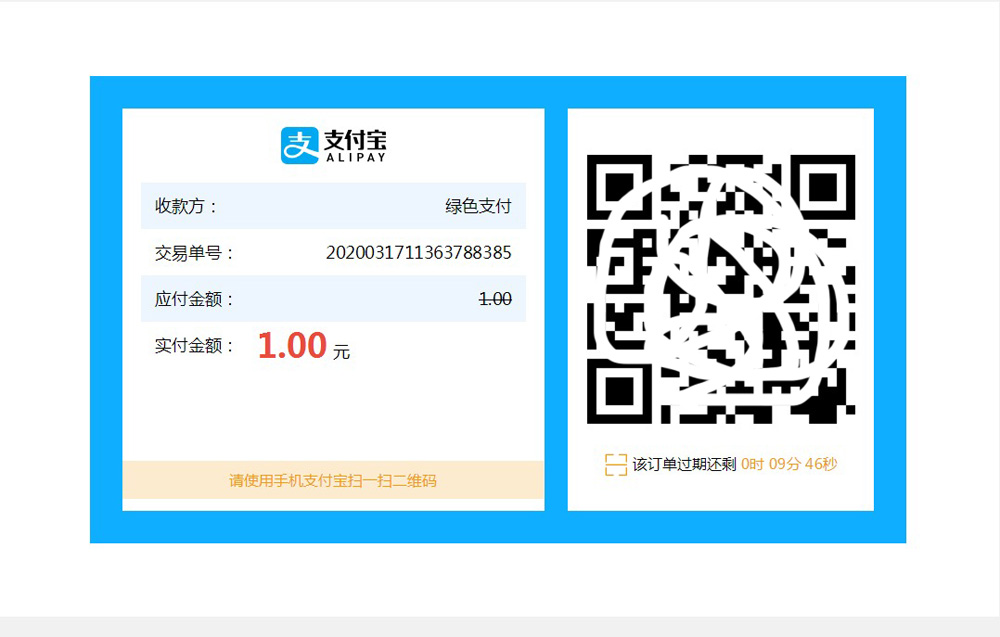Click the blue Alipay logo icon
This screenshot has width=1000, height=637.
[x=300, y=145]
